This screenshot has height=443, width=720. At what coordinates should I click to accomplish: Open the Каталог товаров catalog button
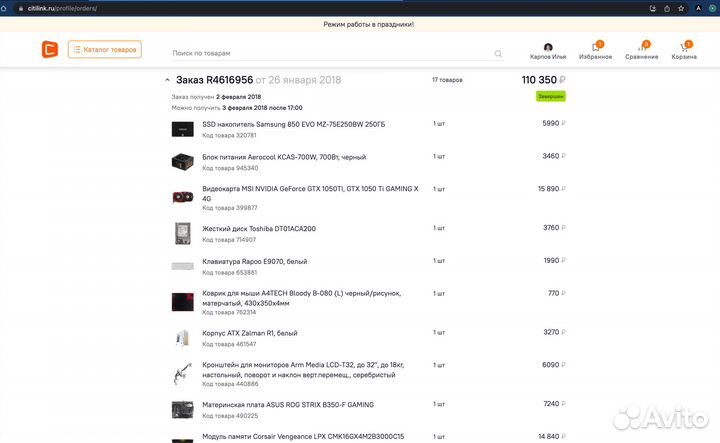(105, 49)
